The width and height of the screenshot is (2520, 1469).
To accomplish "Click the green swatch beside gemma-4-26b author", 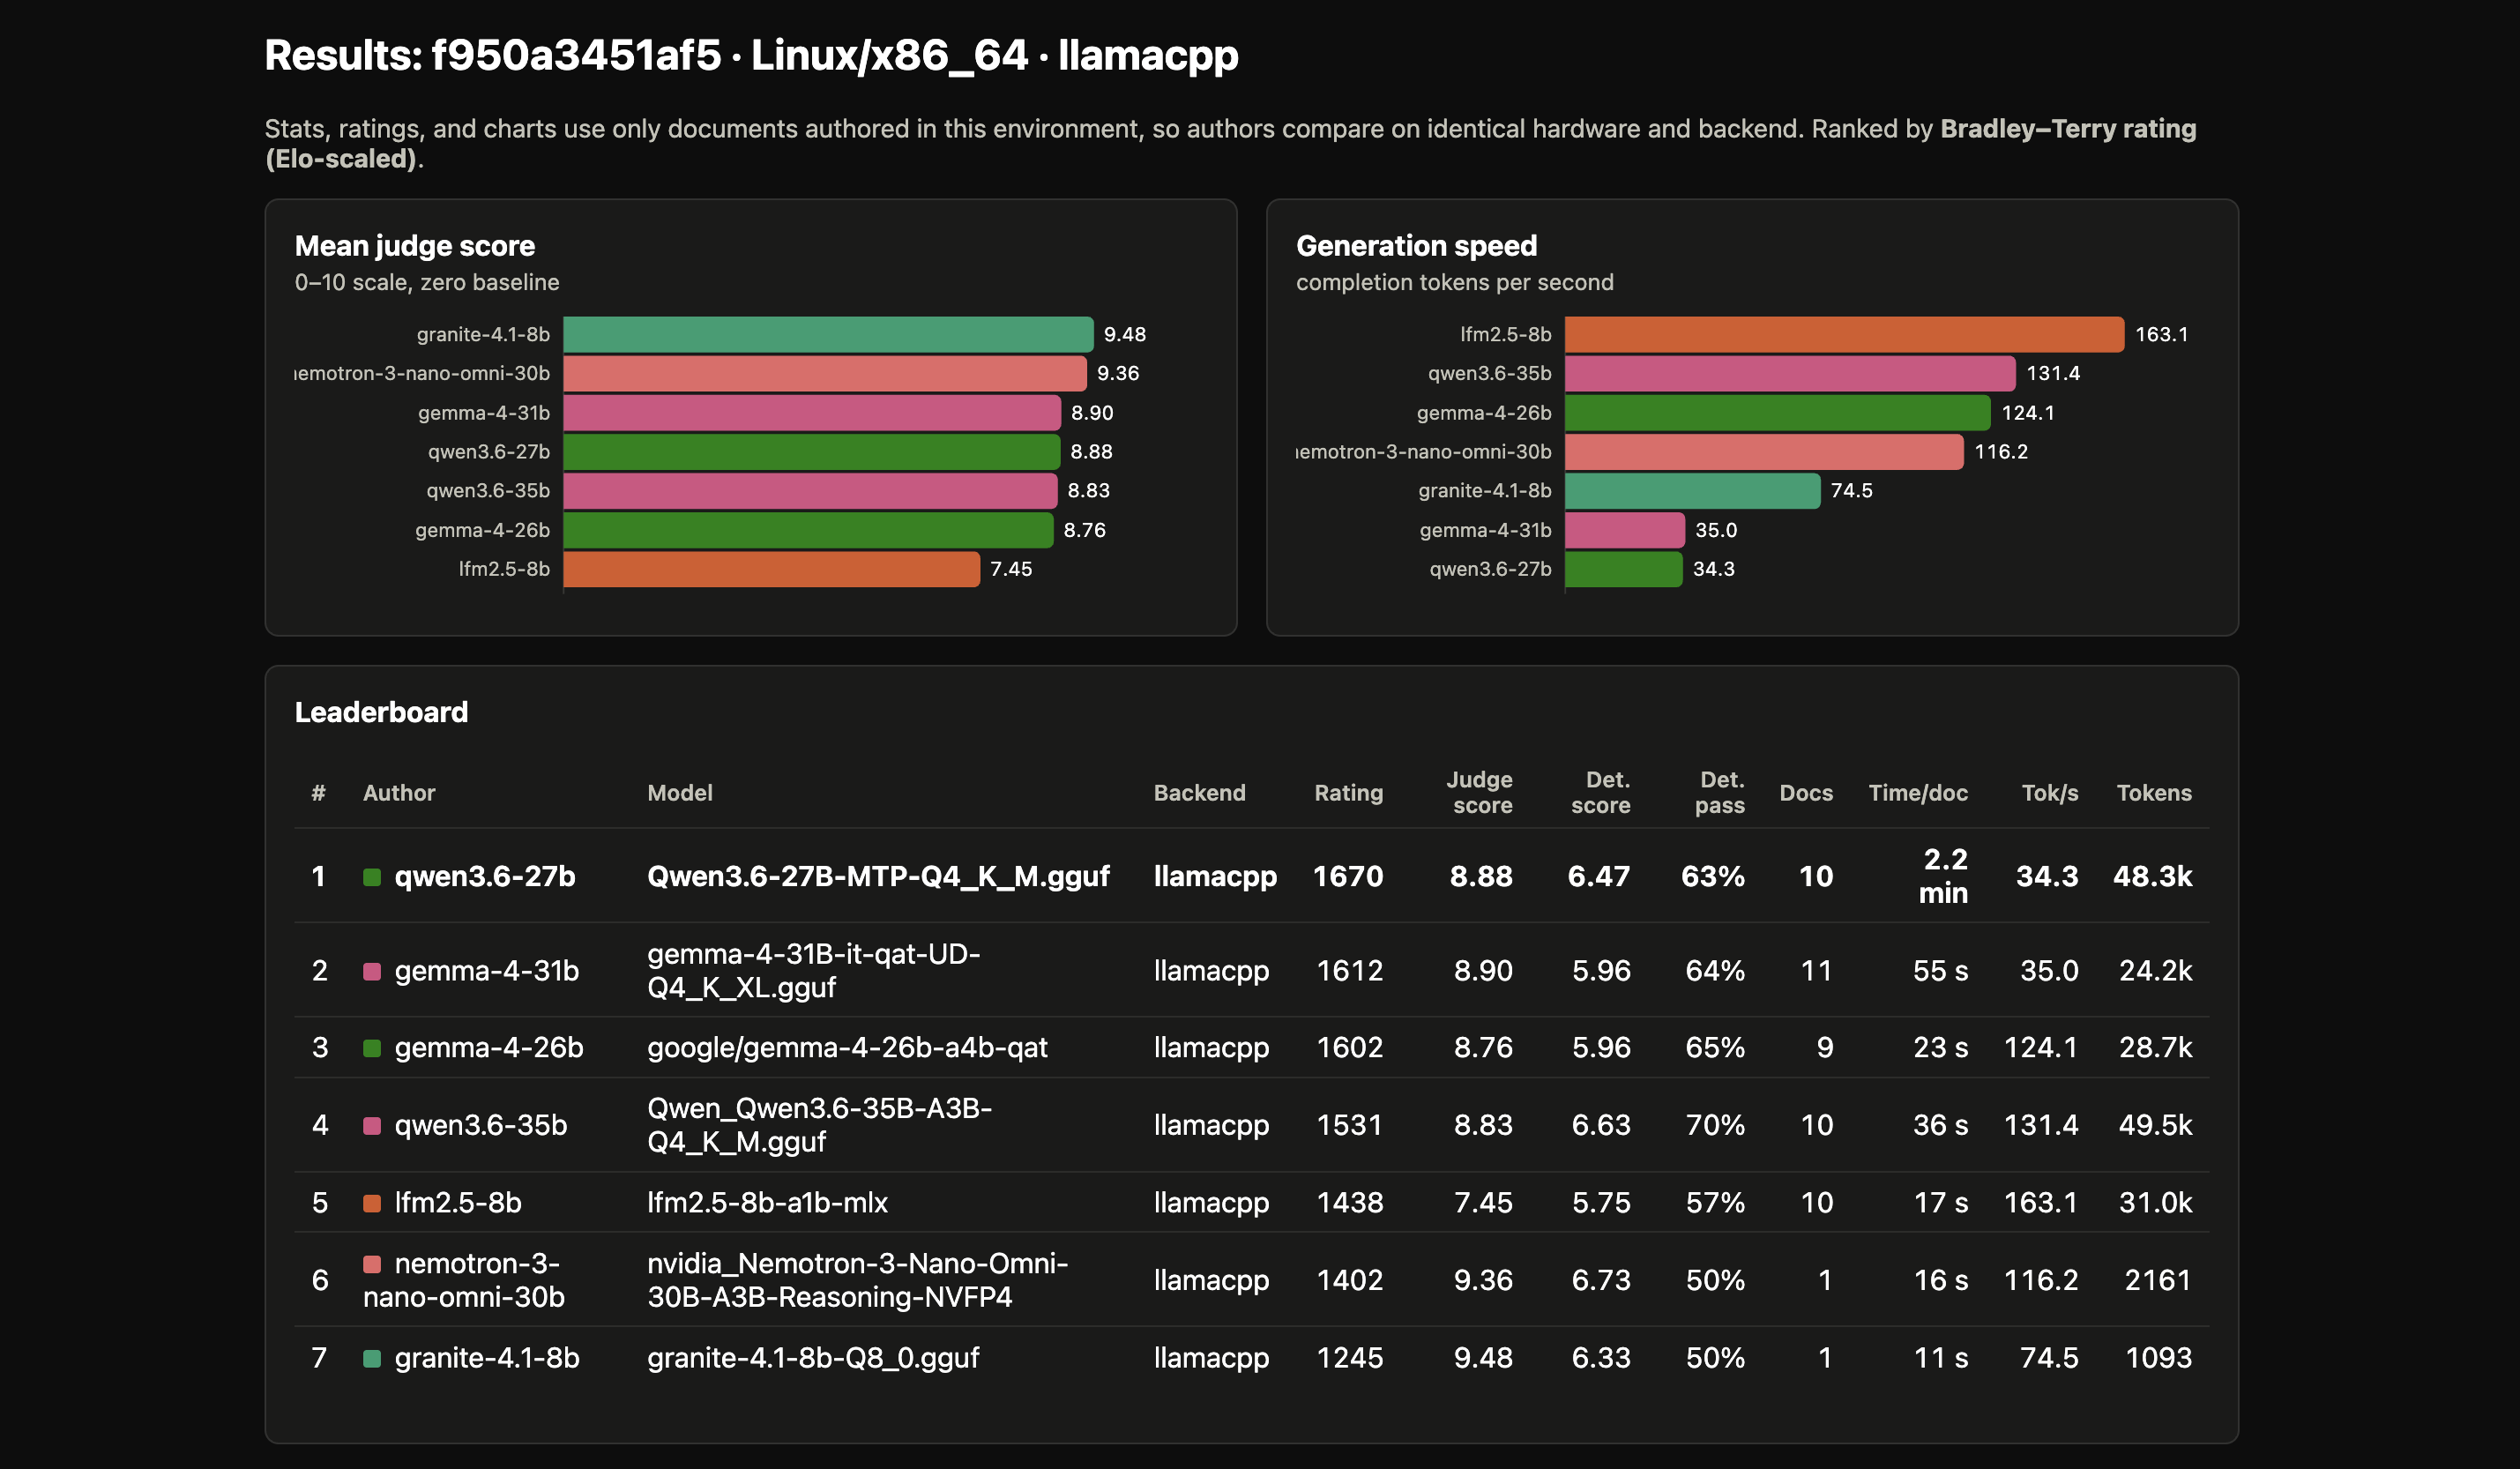I will [372, 1048].
